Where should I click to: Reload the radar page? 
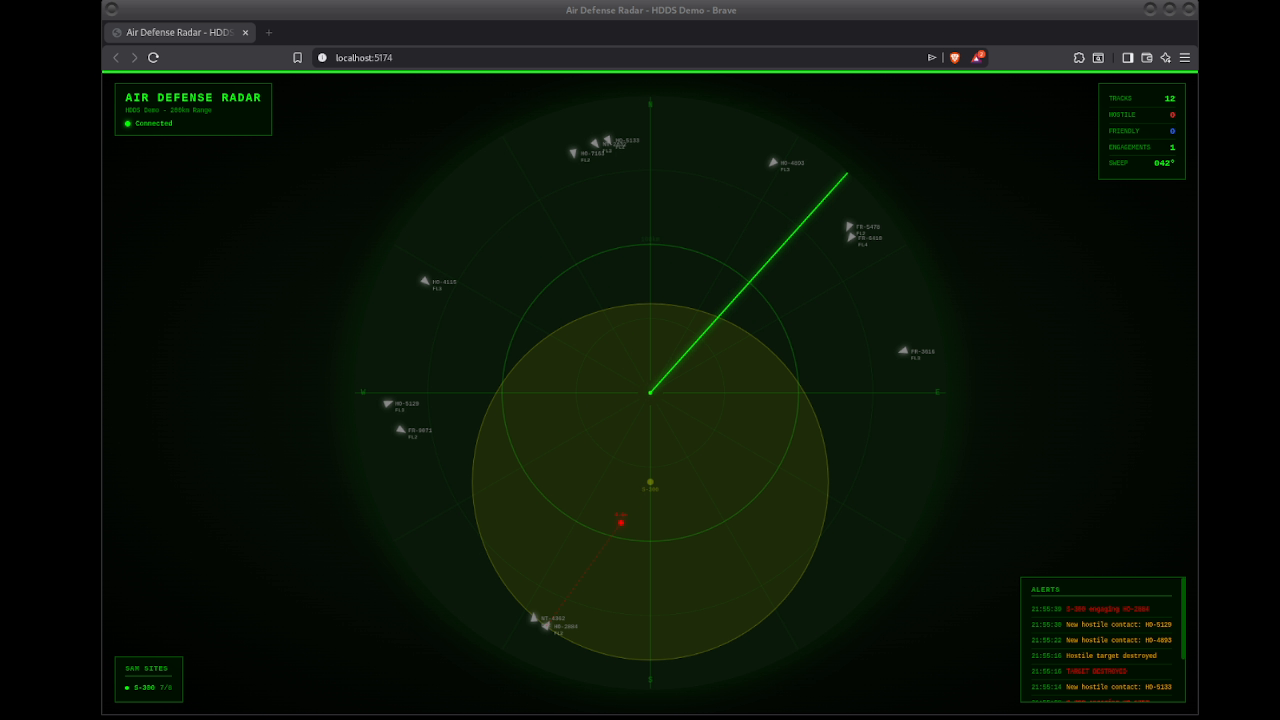coord(153,58)
